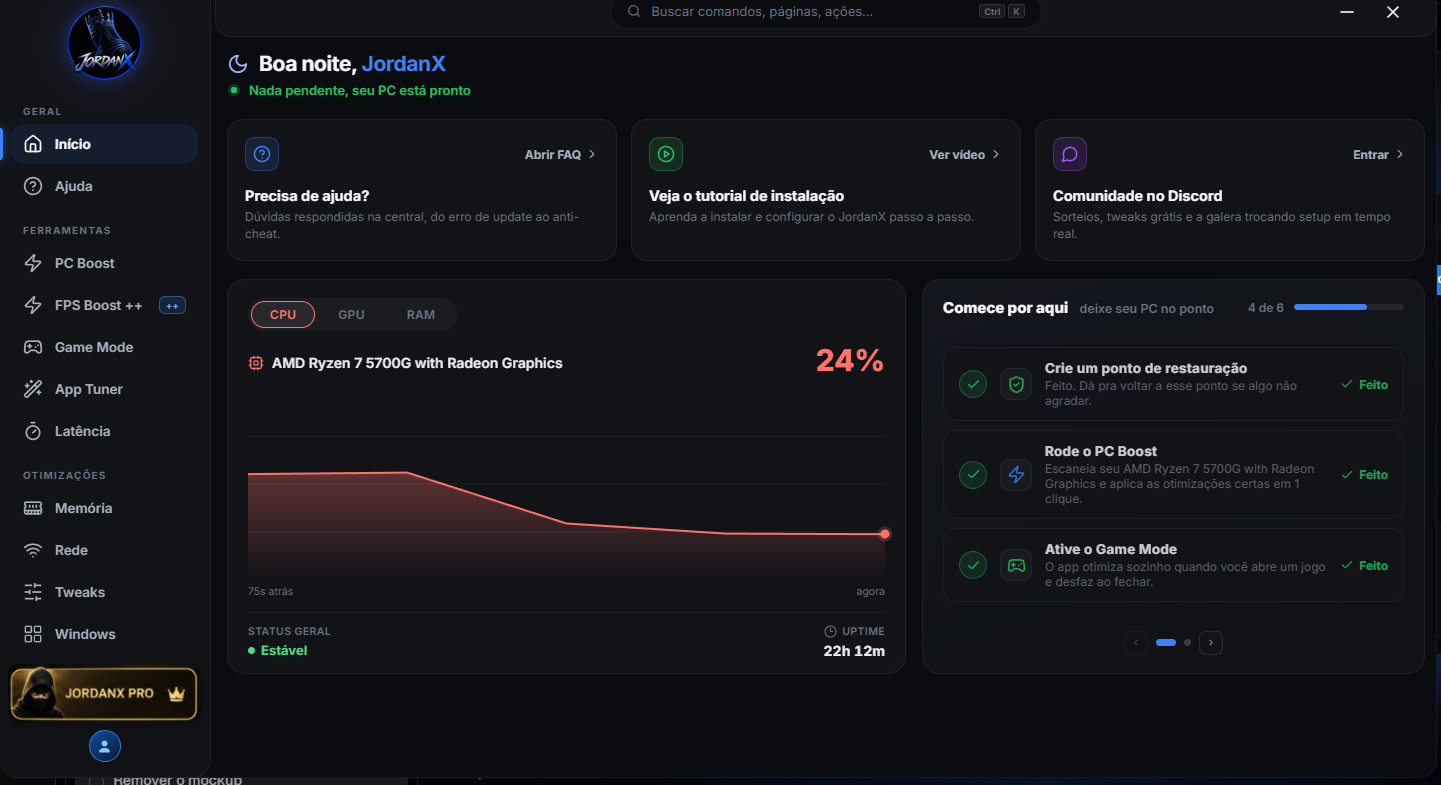Click the 75s atrás graph label

point(271,591)
